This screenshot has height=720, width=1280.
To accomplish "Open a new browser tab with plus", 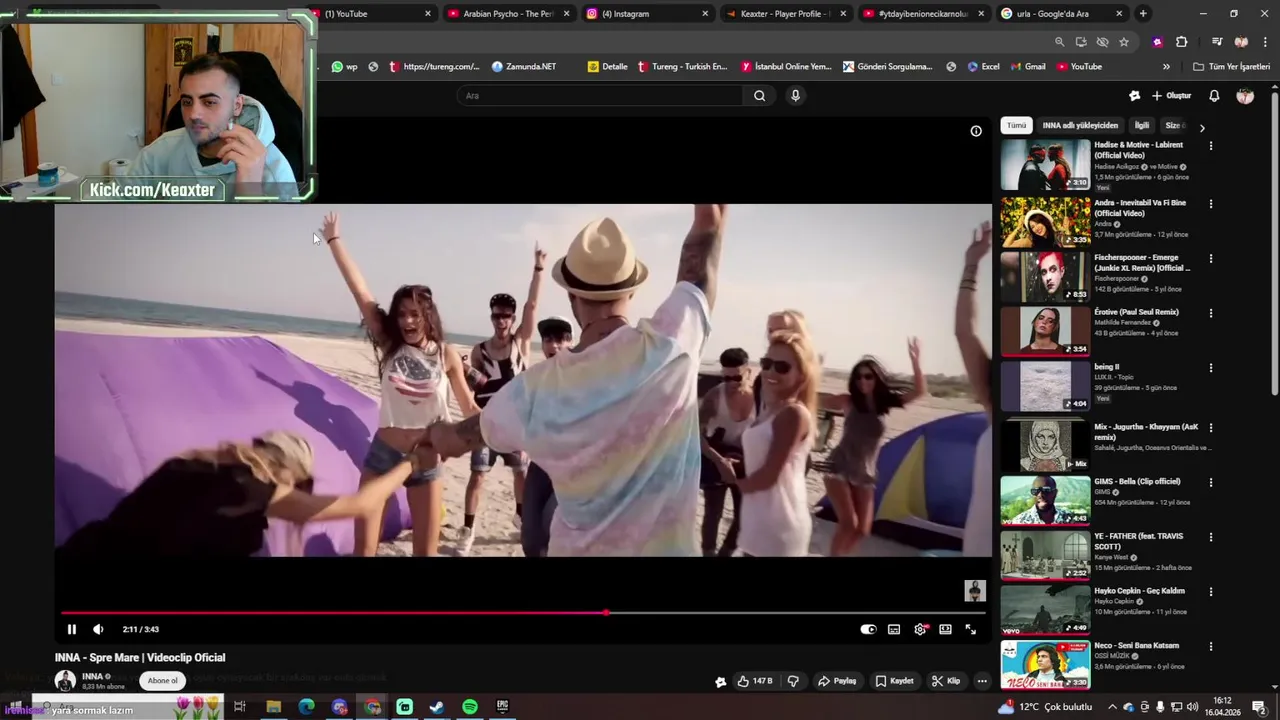I will [x=1143, y=14].
